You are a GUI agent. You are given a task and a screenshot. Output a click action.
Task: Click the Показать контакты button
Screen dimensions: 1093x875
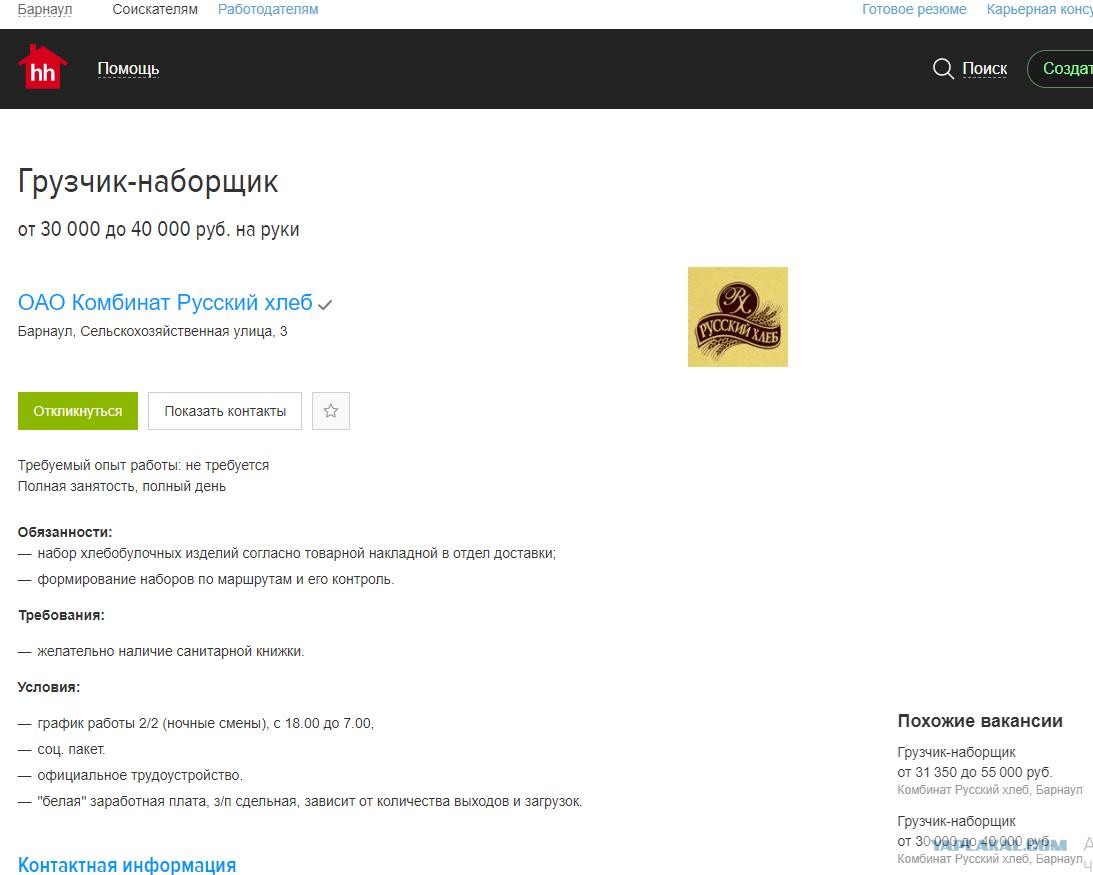tap(225, 411)
